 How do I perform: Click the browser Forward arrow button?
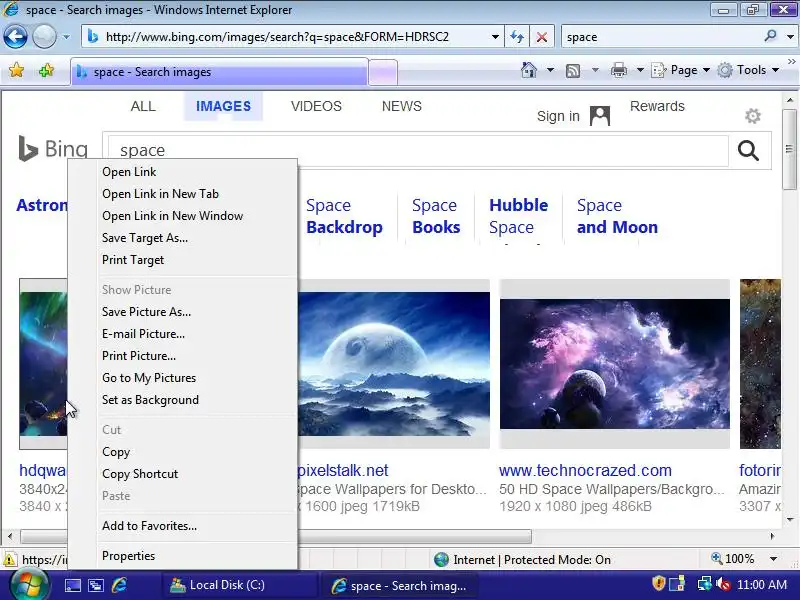tap(44, 37)
